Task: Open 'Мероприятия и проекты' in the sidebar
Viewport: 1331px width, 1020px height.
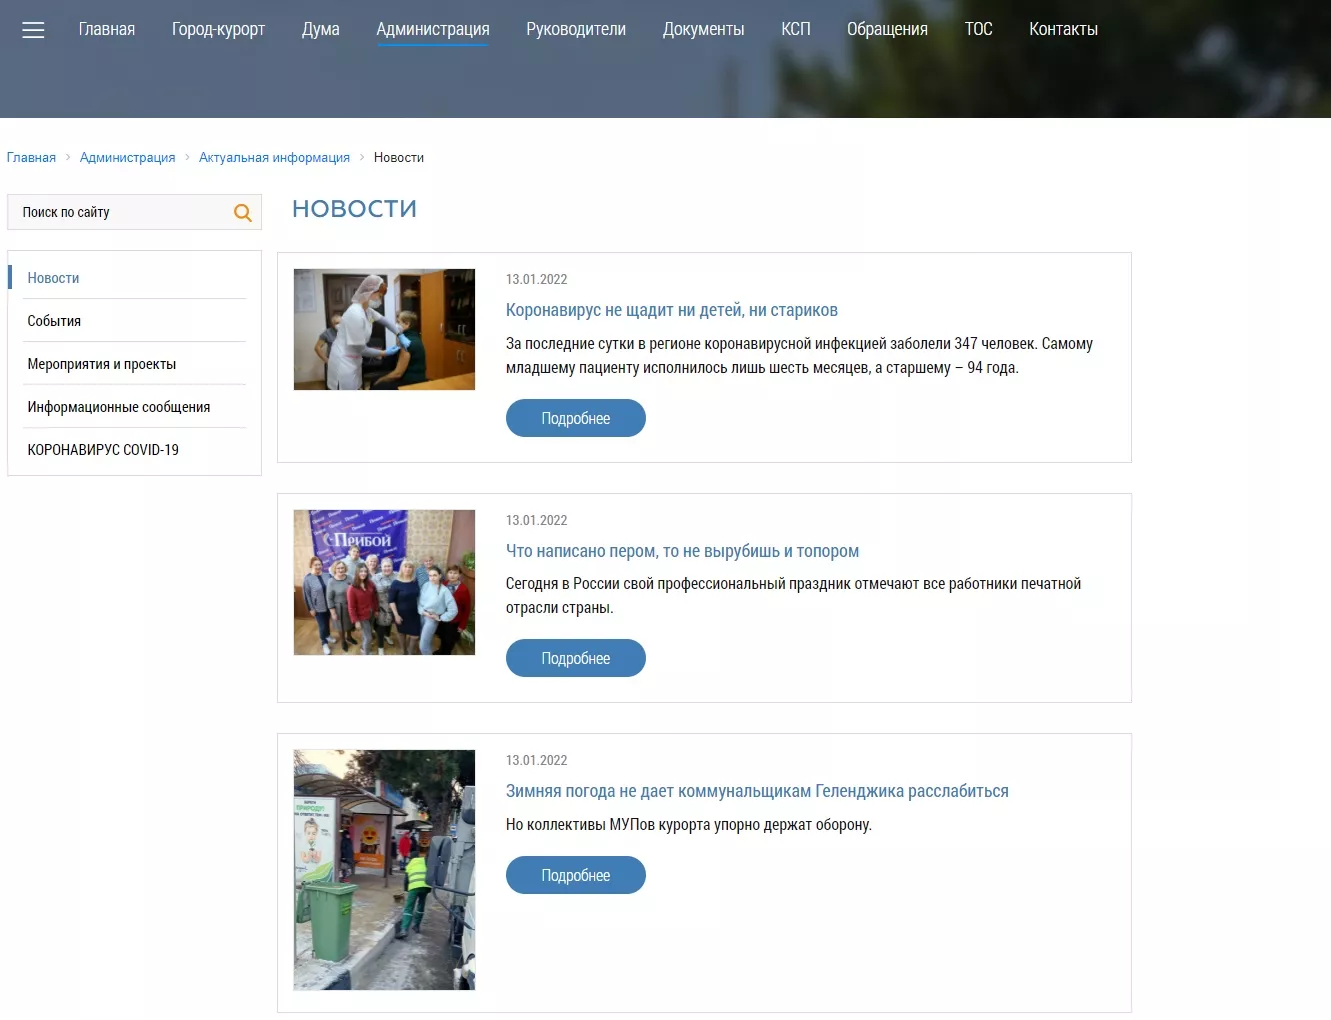Action: [x=101, y=364]
